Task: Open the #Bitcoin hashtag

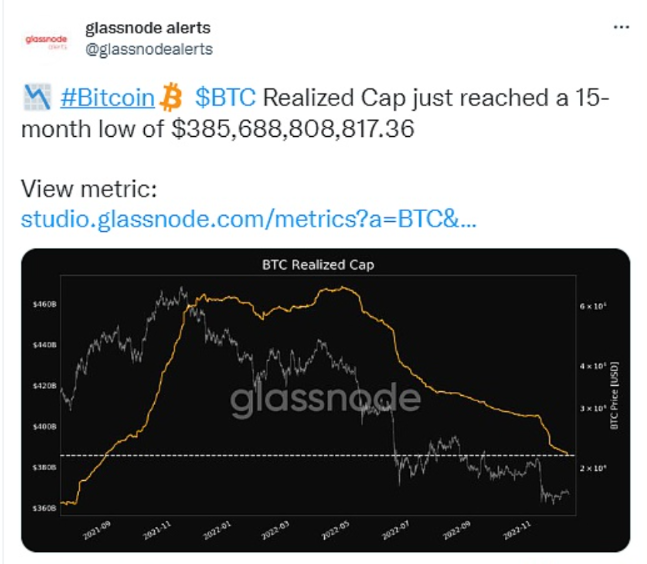Action: tap(109, 97)
